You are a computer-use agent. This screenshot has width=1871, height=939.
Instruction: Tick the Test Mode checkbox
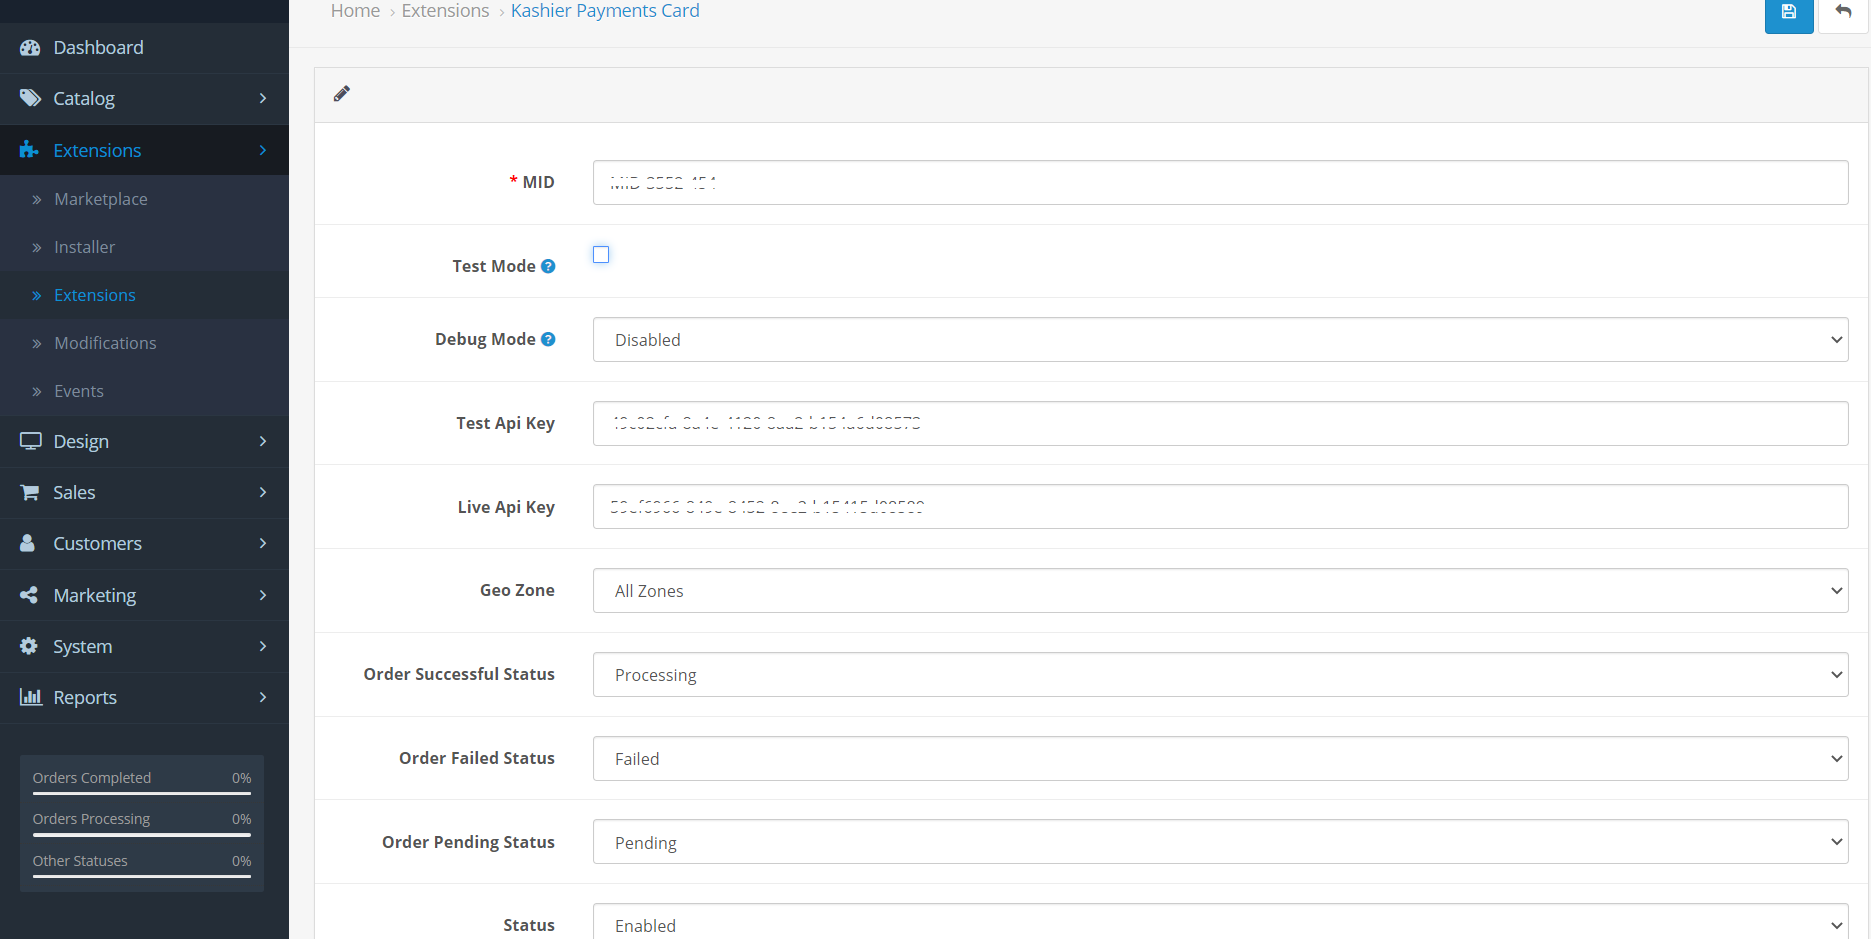point(601,255)
